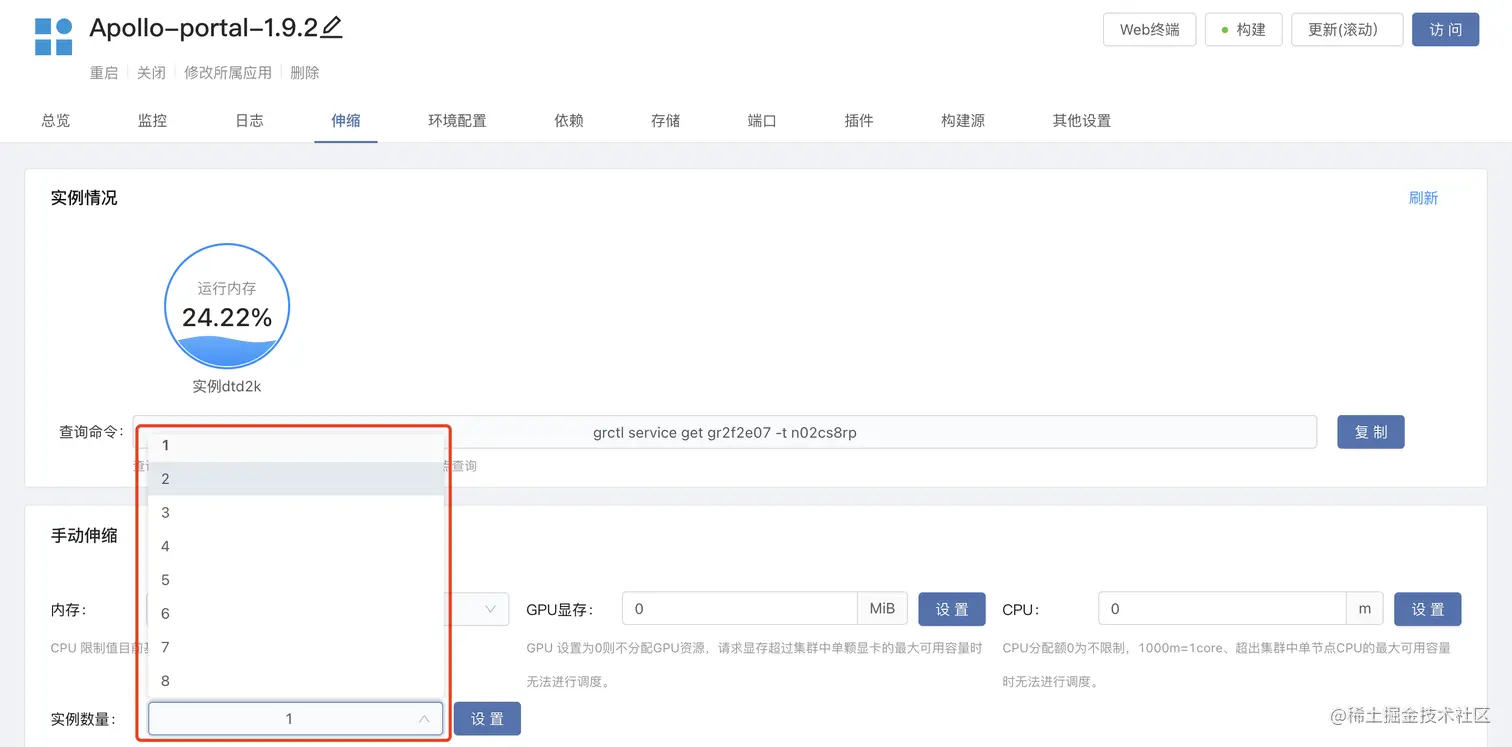This screenshot has width=1512, height=747.
Task: Go to the 依赖 tab
Action: click(569, 120)
